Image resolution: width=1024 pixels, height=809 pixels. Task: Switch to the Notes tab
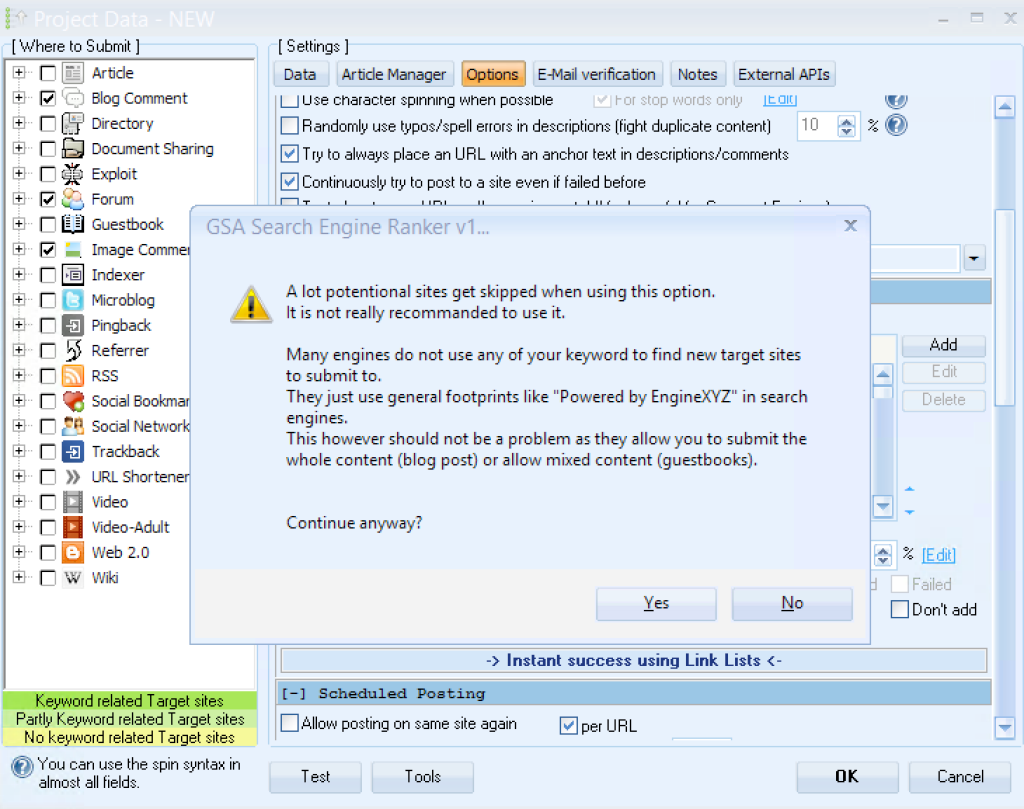(x=697, y=74)
